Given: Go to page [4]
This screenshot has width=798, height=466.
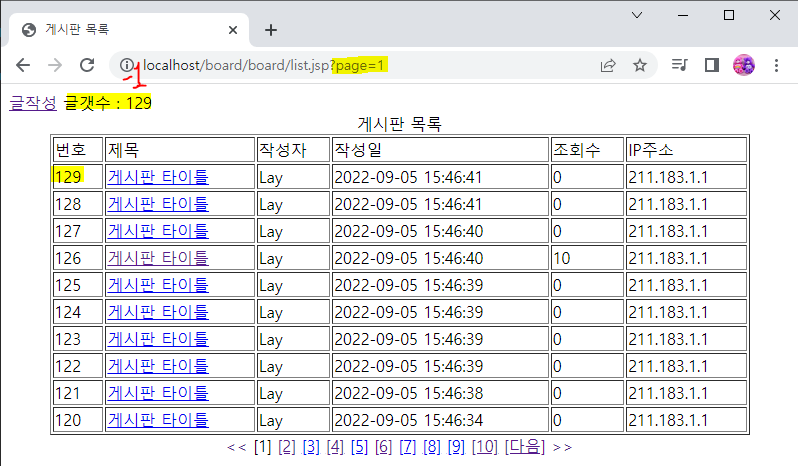Looking at the screenshot, I should 335,447.
